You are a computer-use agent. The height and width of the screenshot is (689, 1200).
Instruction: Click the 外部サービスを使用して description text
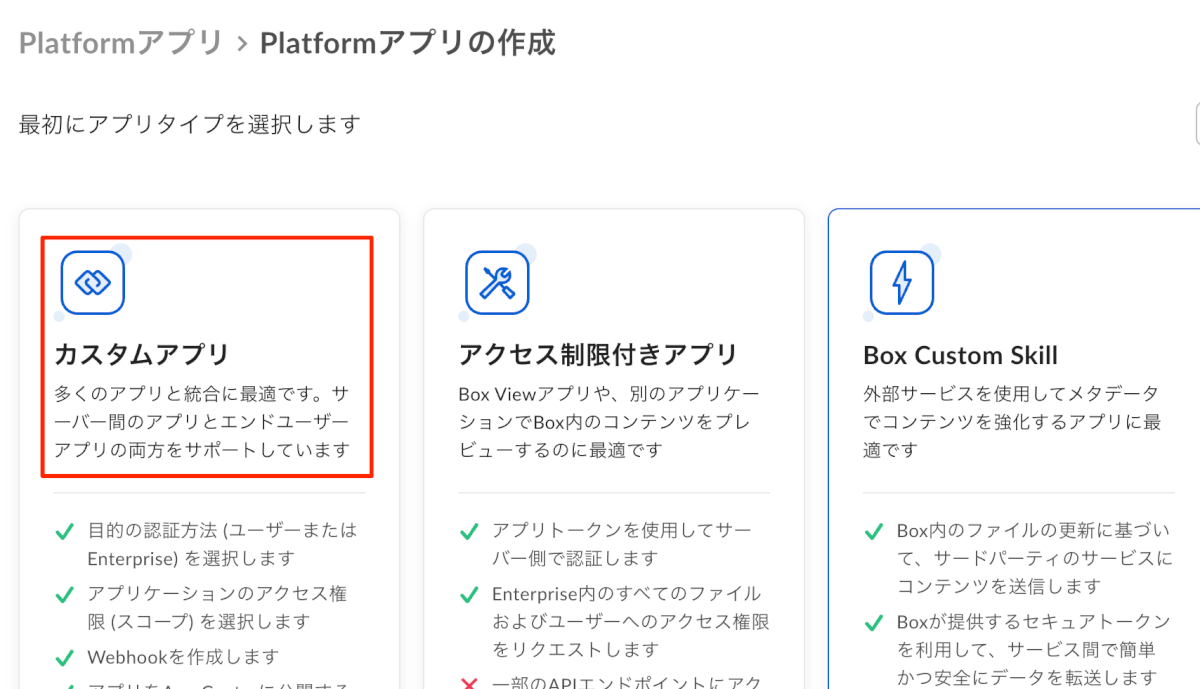click(x=1011, y=421)
